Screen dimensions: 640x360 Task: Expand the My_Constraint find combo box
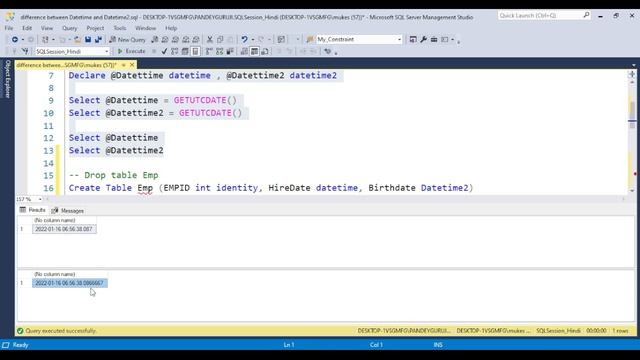(399, 40)
